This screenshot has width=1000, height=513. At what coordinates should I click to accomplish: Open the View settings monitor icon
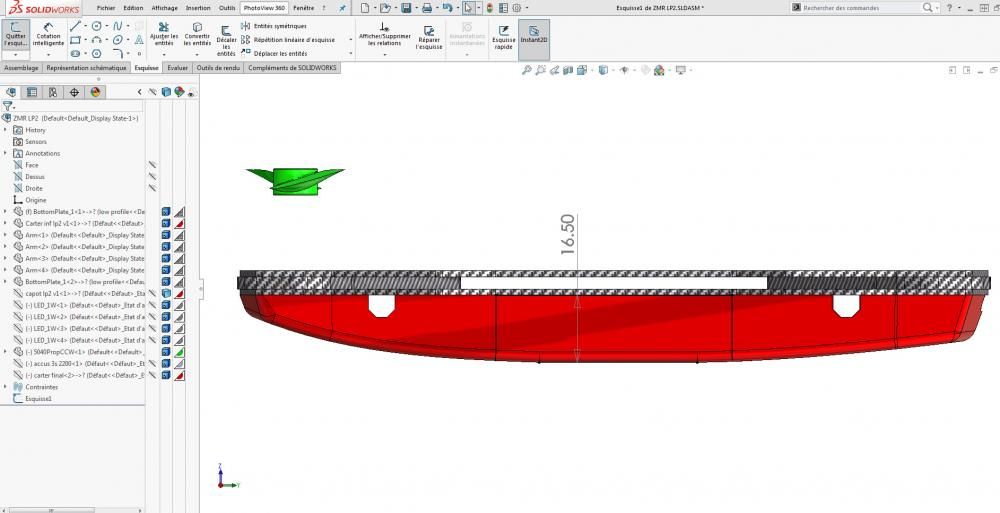click(680, 70)
